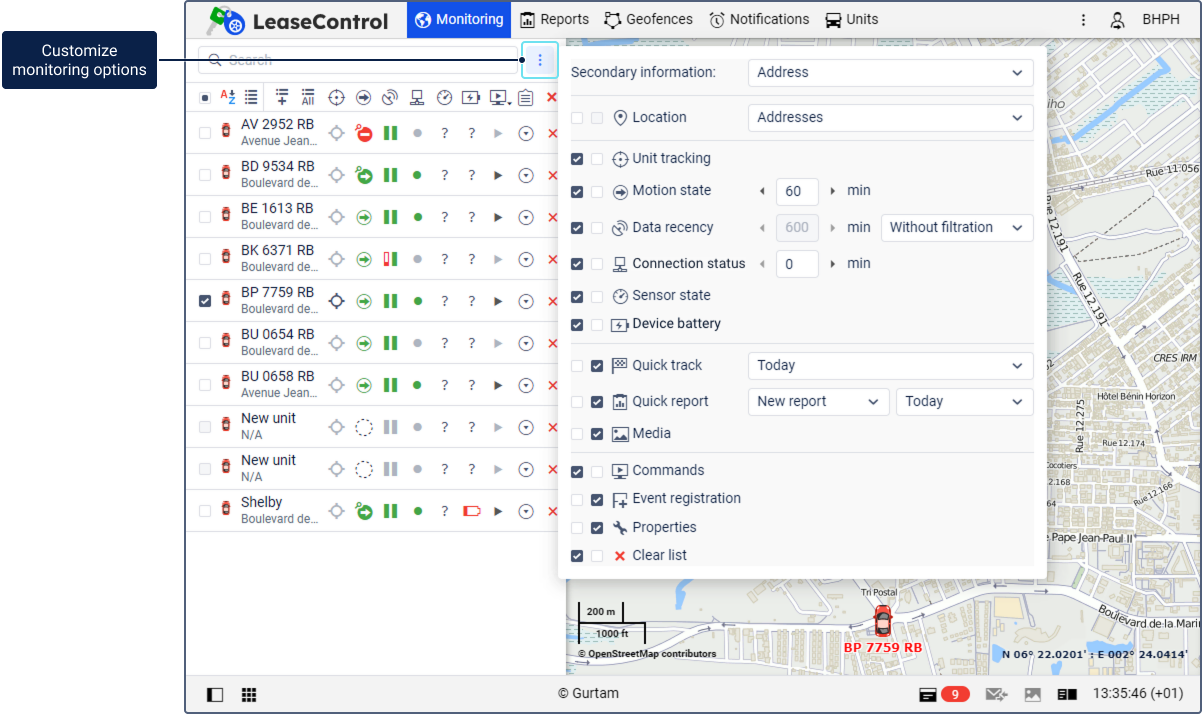Image resolution: width=1202 pixels, height=714 pixels.
Task: Select the AV 2952 RB unit checkbox
Action: [205, 133]
